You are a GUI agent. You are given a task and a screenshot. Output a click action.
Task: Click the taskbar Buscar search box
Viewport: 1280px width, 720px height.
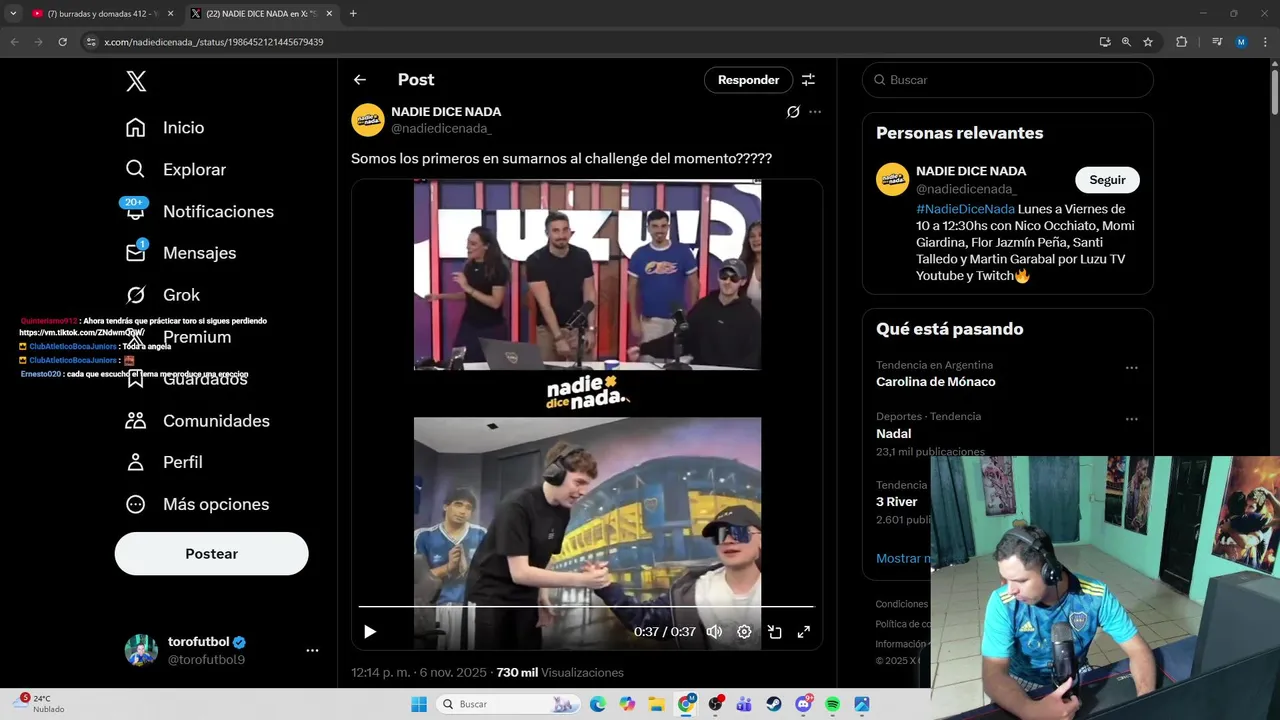[x=509, y=704]
